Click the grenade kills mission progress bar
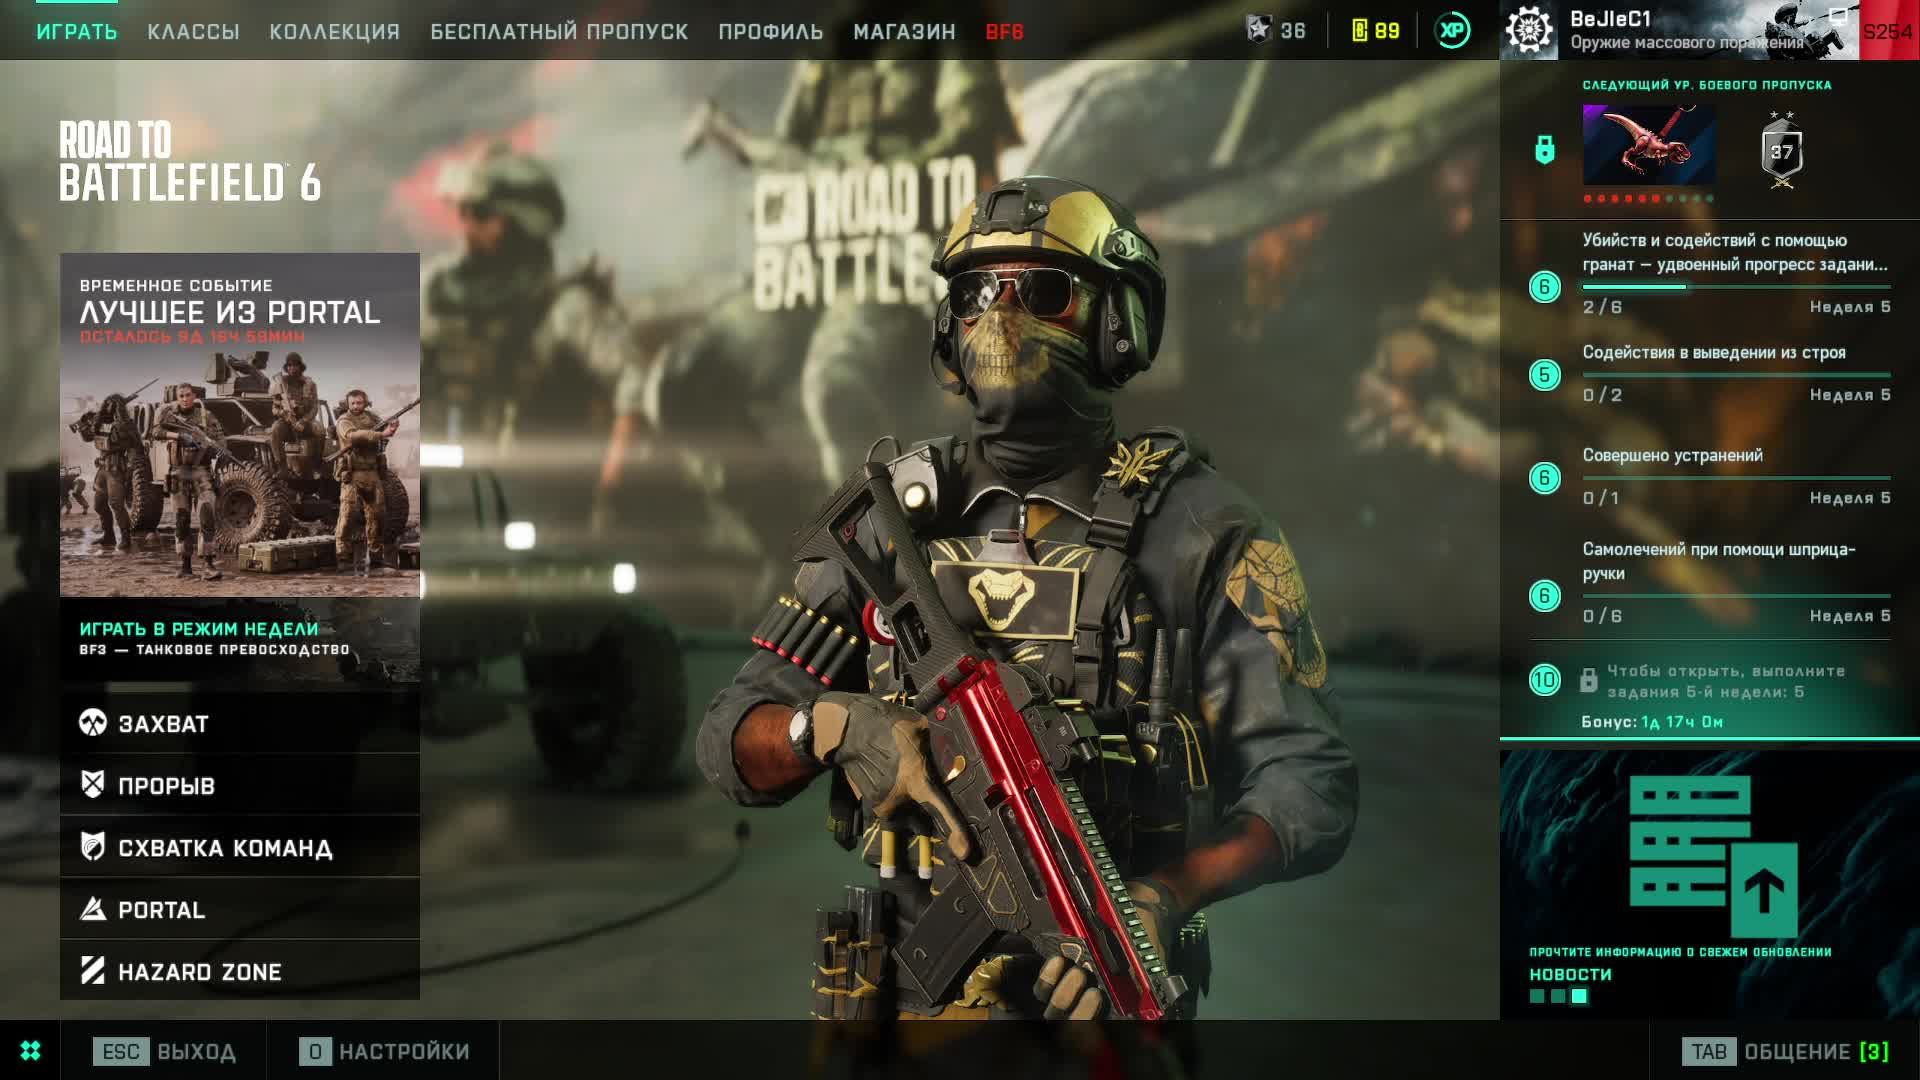 coord(1736,287)
